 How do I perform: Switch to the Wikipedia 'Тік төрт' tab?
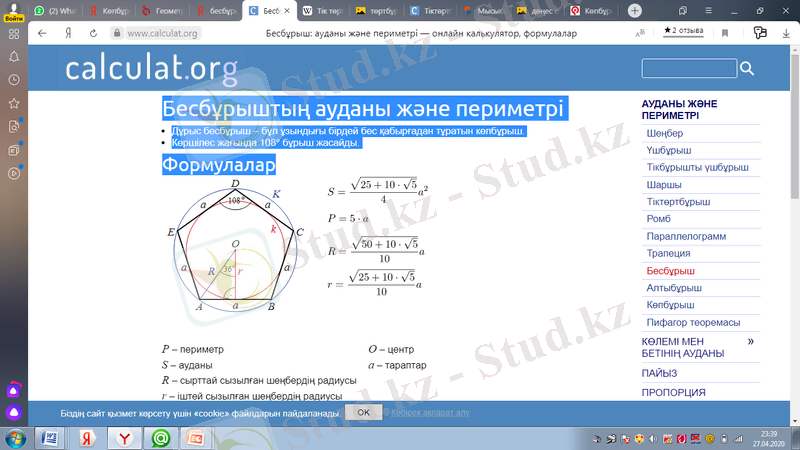click(x=323, y=10)
